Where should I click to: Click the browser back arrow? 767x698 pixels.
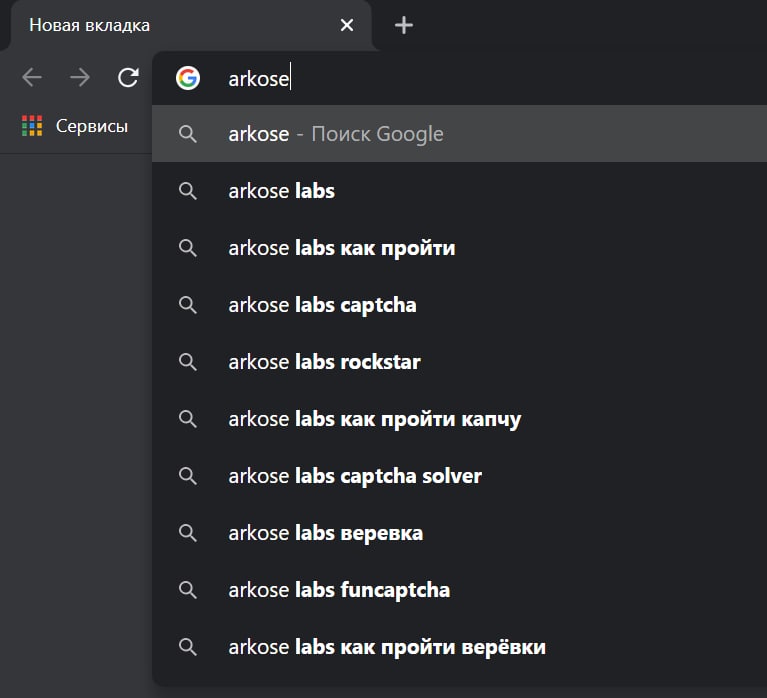(x=32, y=77)
